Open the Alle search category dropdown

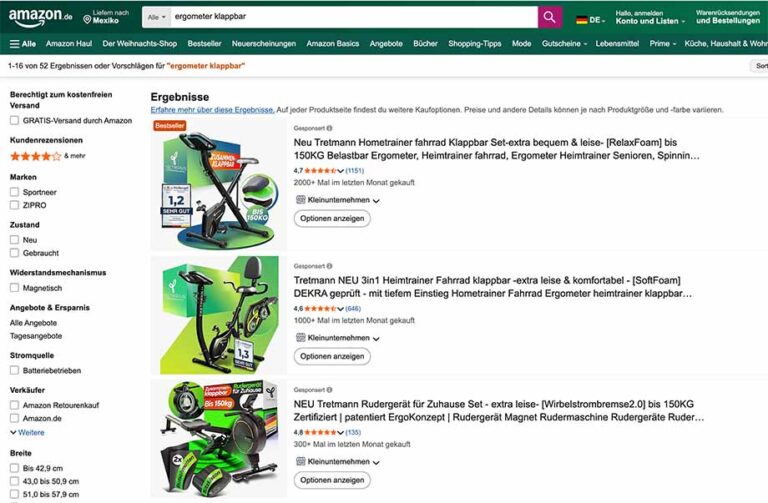pyautogui.click(x=157, y=17)
